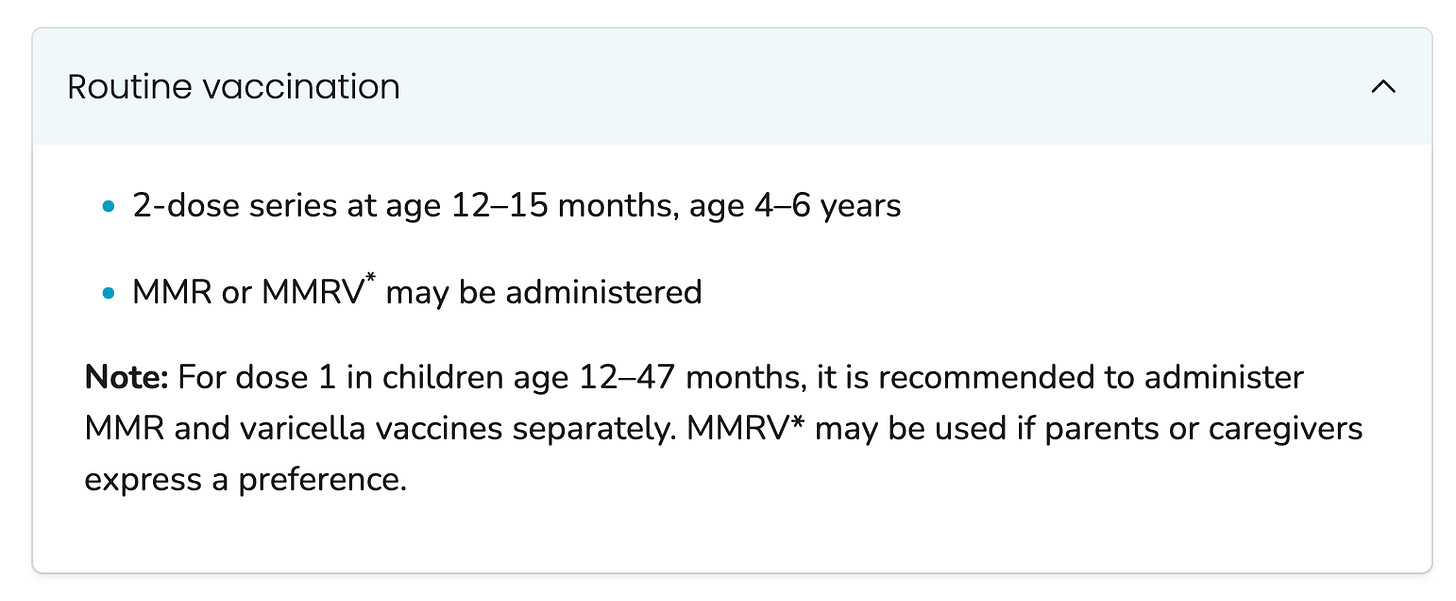Click the Routine vaccination header
This screenshot has width=1456, height=601.
click(233, 87)
